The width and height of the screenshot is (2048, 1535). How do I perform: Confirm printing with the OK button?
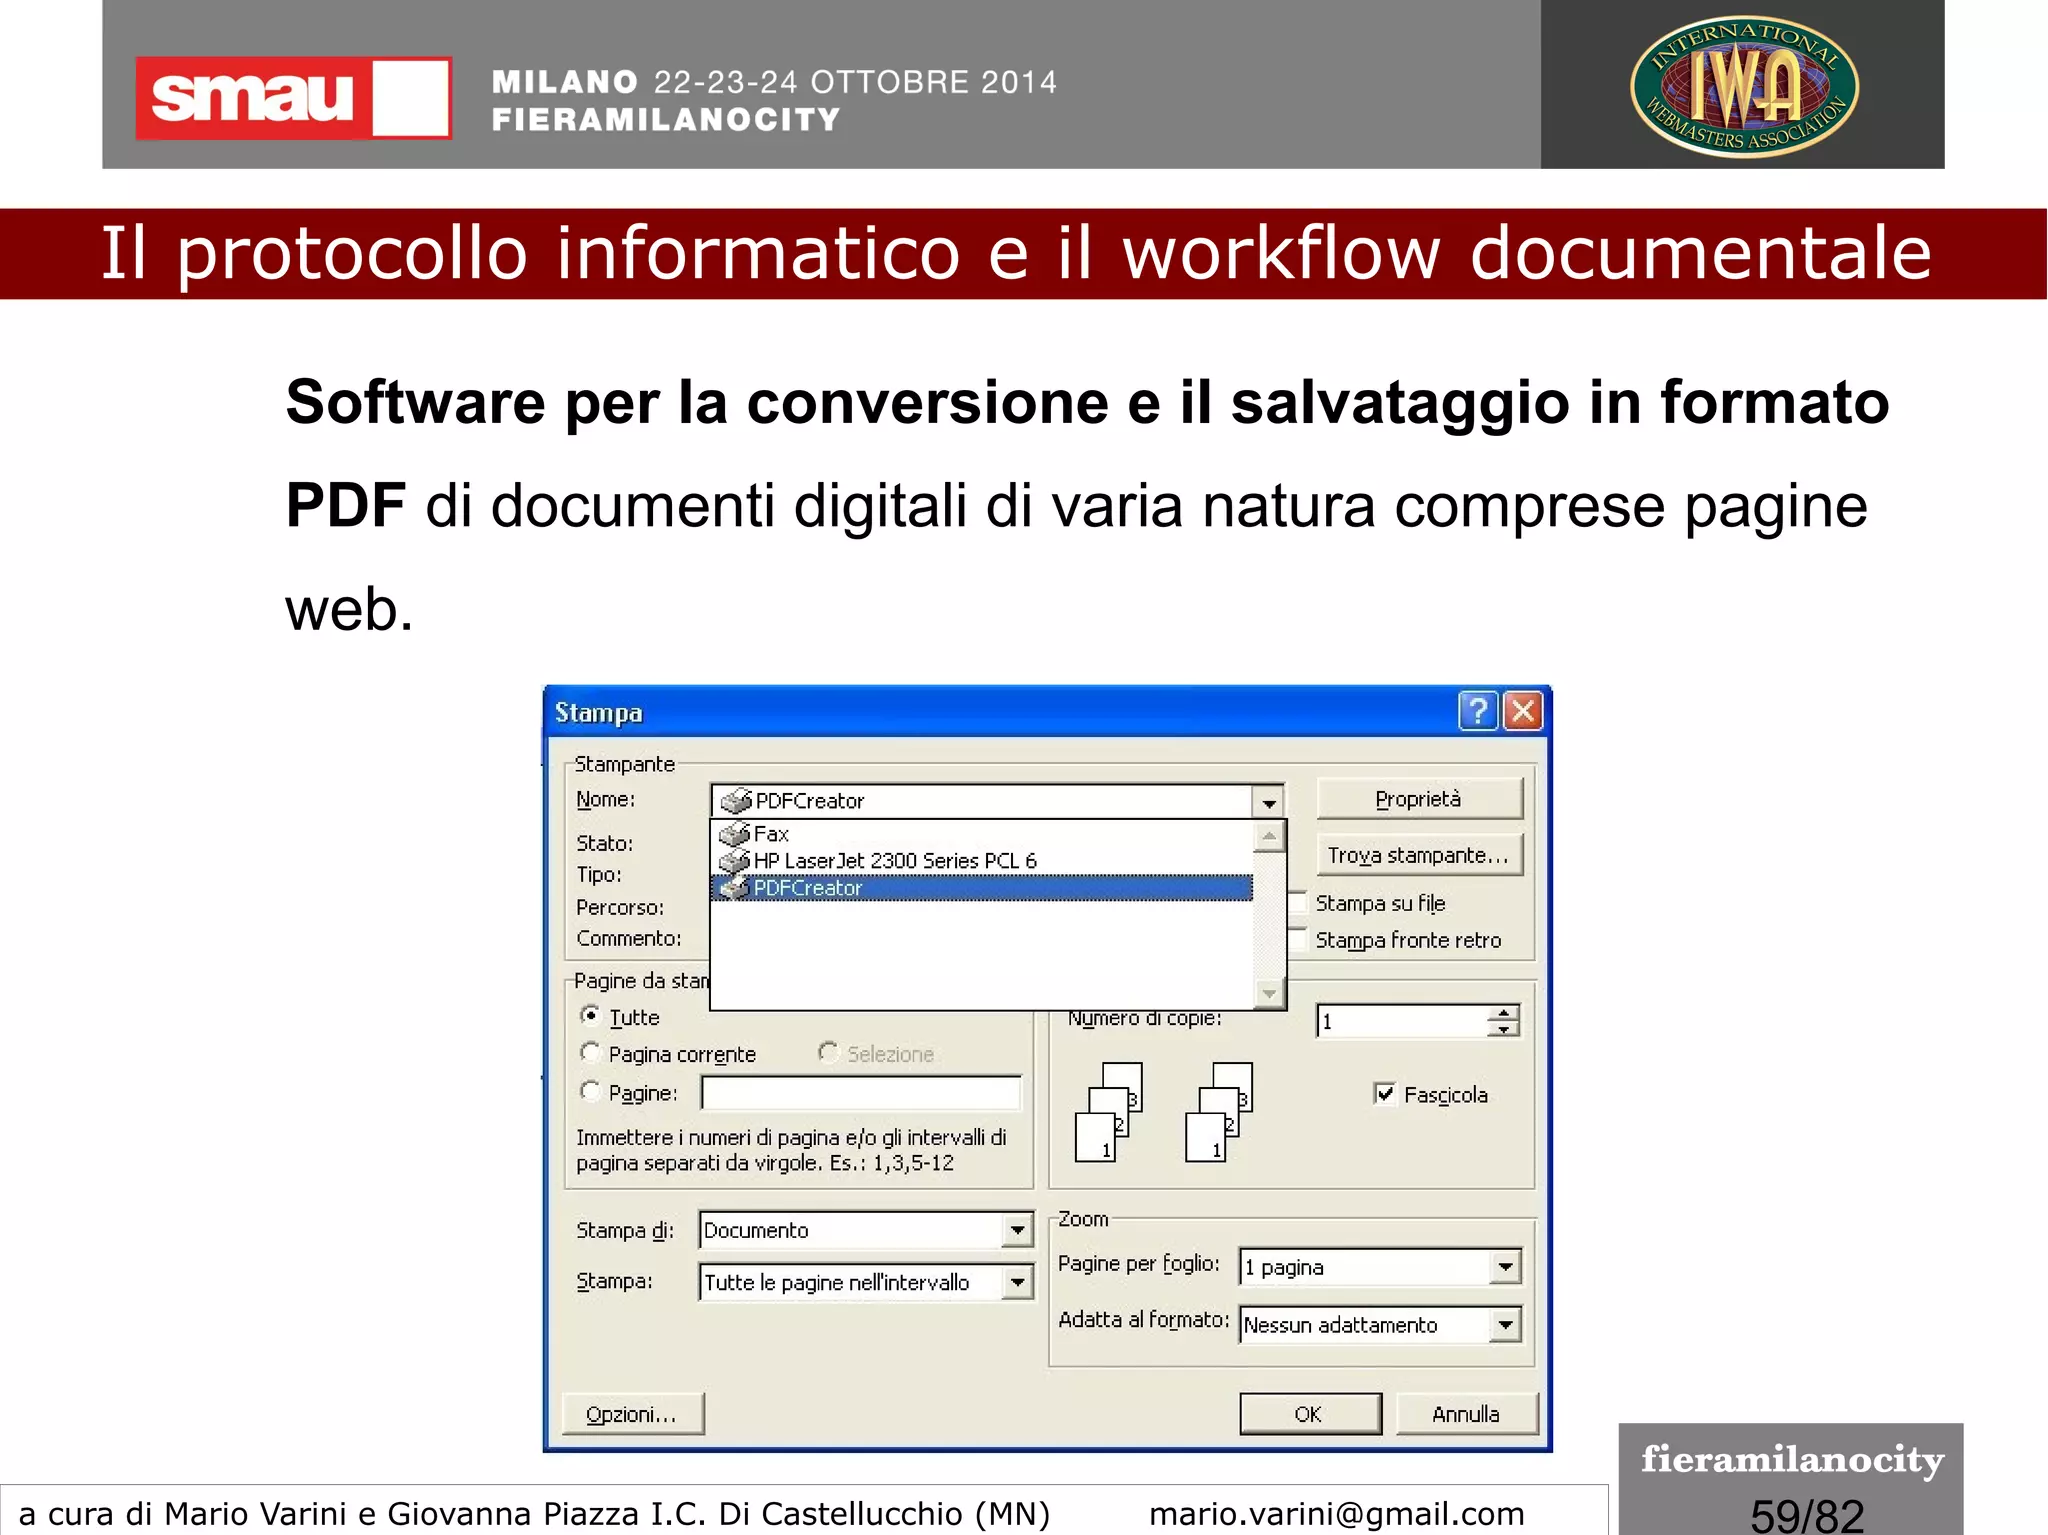(1310, 1414)
